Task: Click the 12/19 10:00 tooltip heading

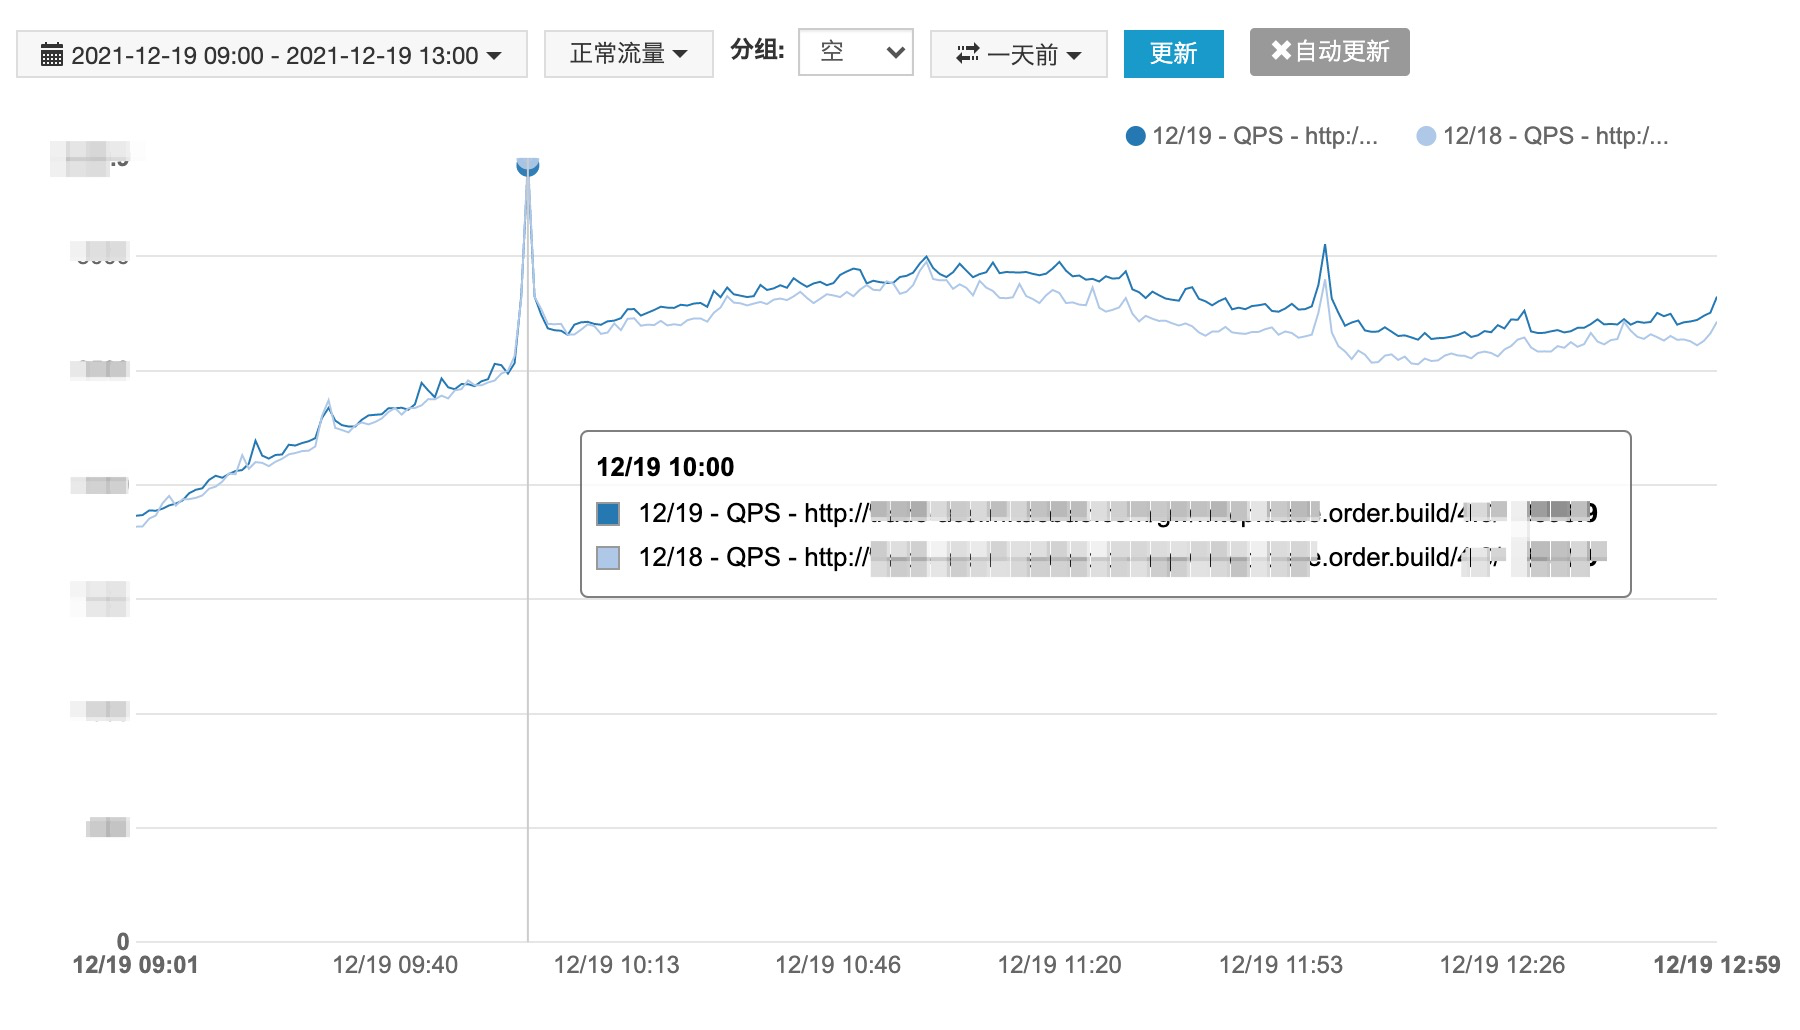Action: click(x=664, y=466)
